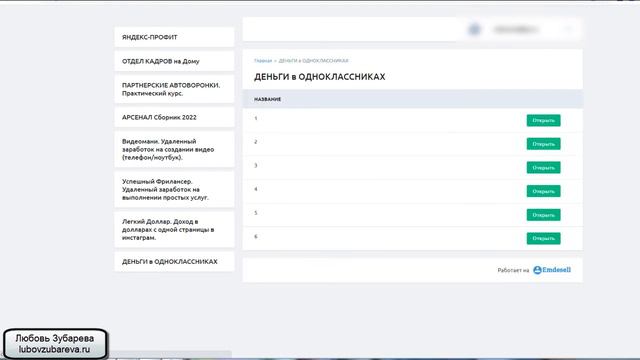Screen dimensions: 640x360
Task: Select ДЕНЬГИ в ОДНОКЛАССНИКАХ sidebar item
Action: (174, 262)
